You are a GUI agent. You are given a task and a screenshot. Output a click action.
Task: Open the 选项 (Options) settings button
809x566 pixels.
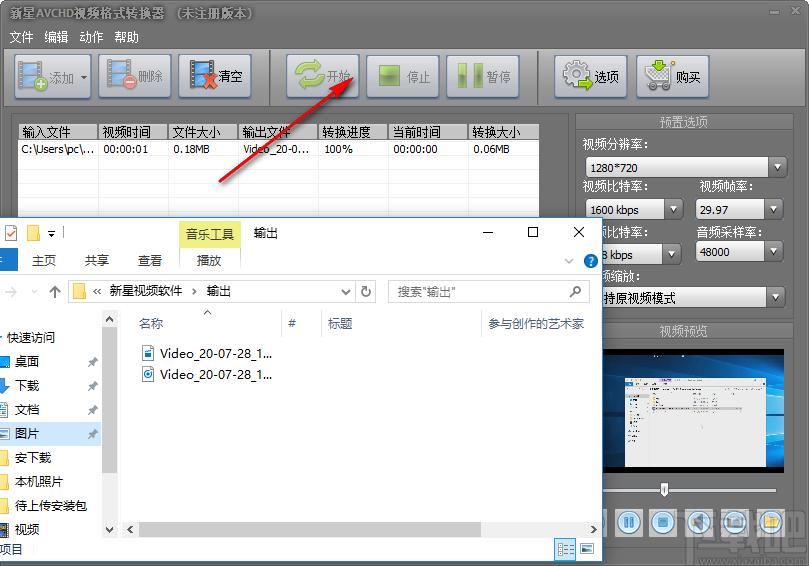[x=591, y=76]
